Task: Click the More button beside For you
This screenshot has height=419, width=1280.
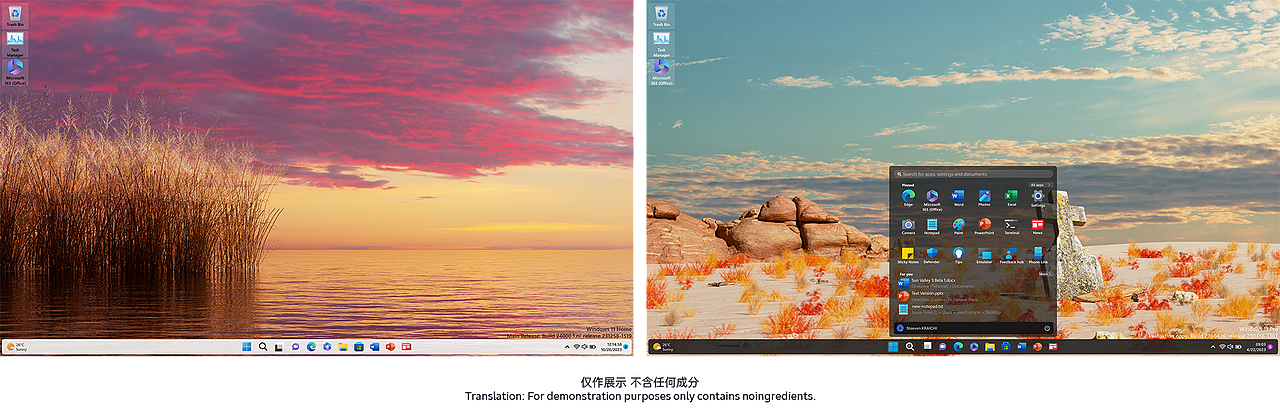Action: tap(1044, 274)
